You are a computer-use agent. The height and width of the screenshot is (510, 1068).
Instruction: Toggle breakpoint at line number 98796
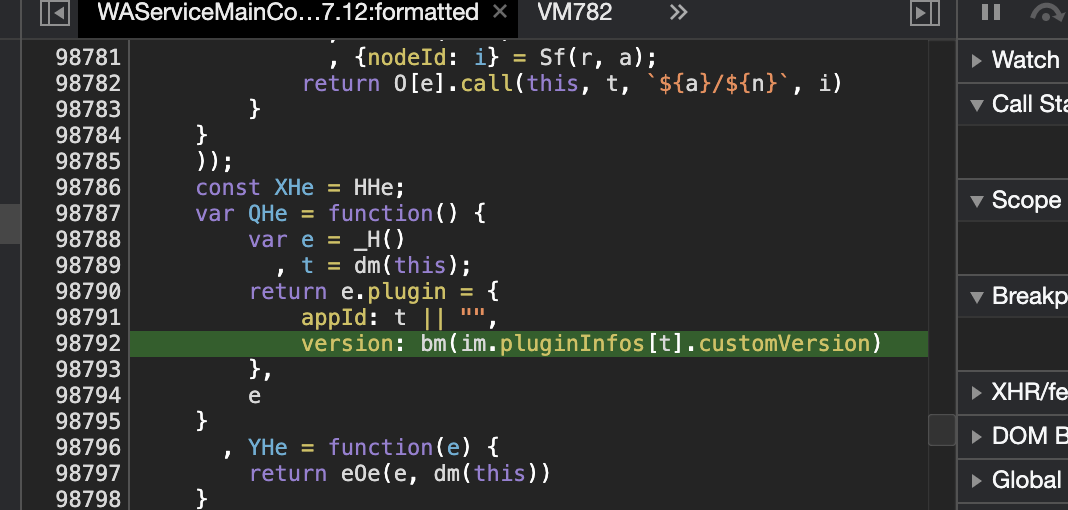click(x=88, y=447)
